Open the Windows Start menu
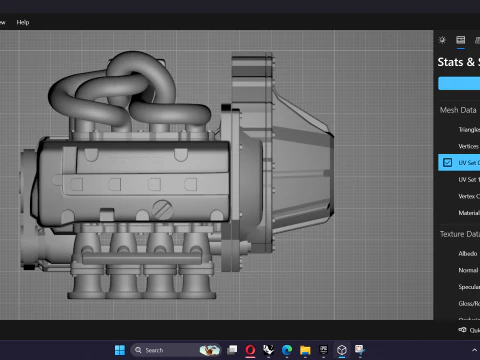This screenshot has height=360, width=480. (x=120, y=350)
